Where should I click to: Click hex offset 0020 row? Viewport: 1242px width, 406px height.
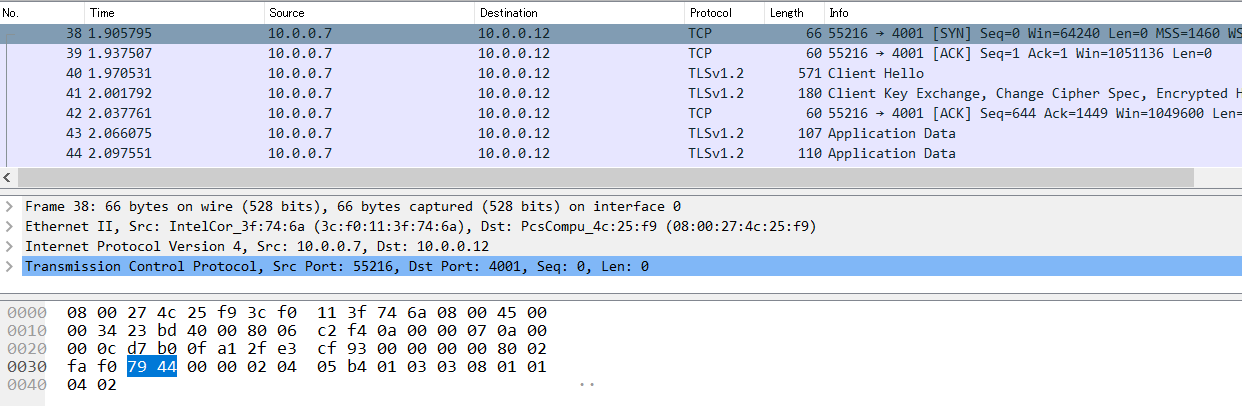point(26,348)
